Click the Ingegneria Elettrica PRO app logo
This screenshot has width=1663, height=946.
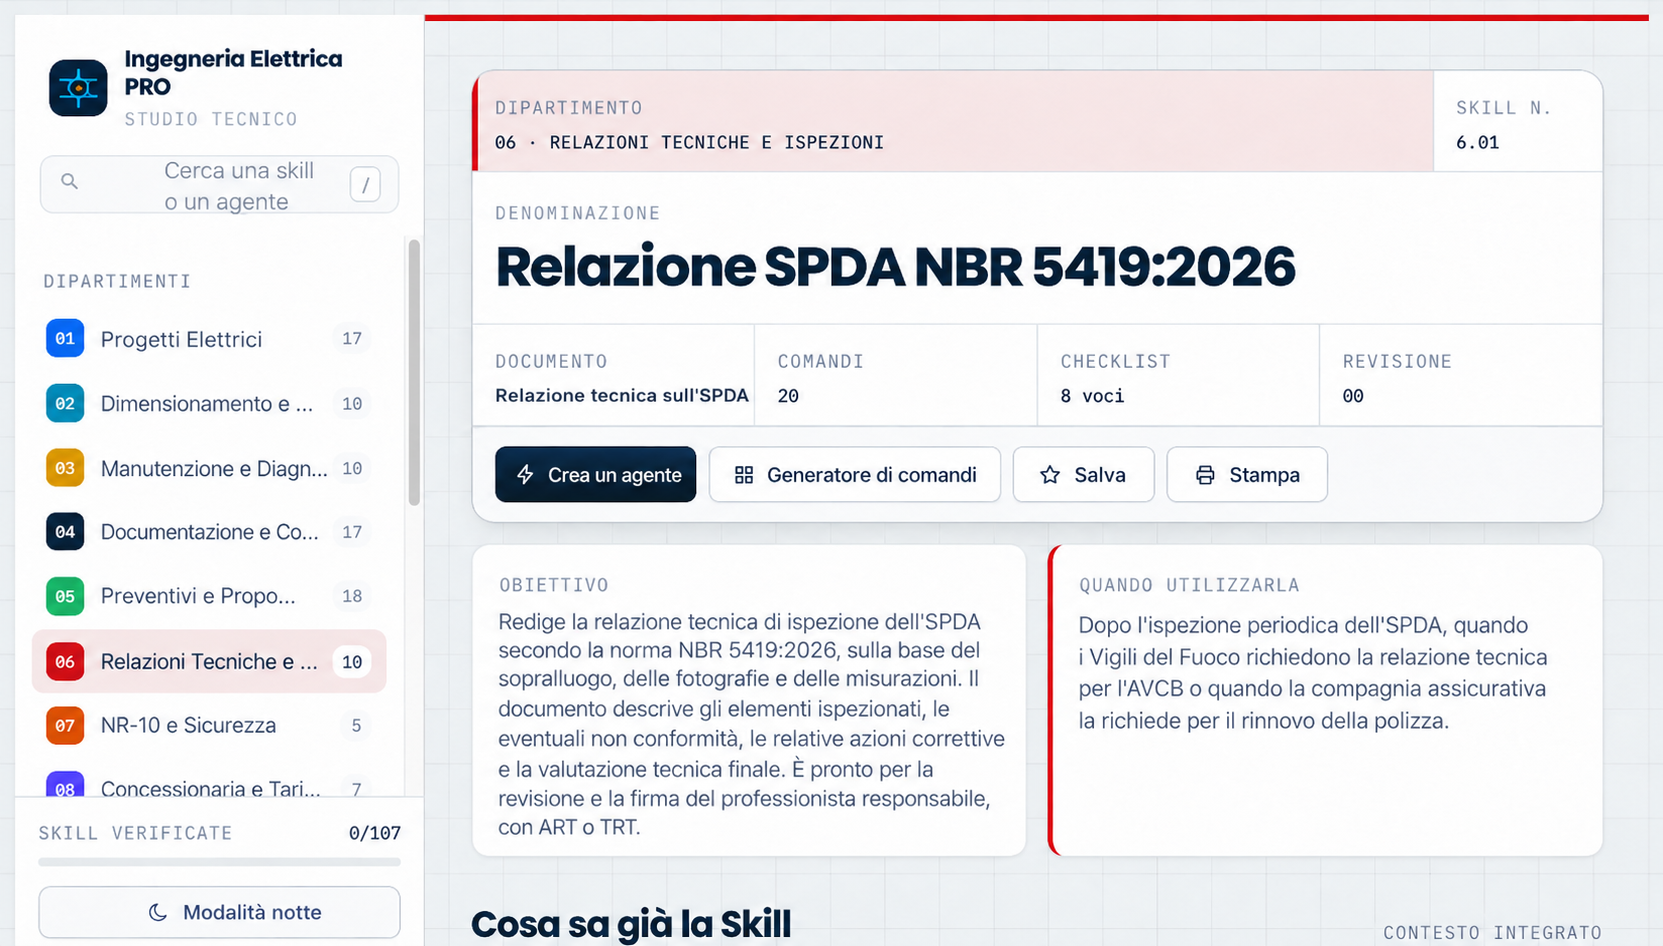pyautogui.click(x=78, y=88)
